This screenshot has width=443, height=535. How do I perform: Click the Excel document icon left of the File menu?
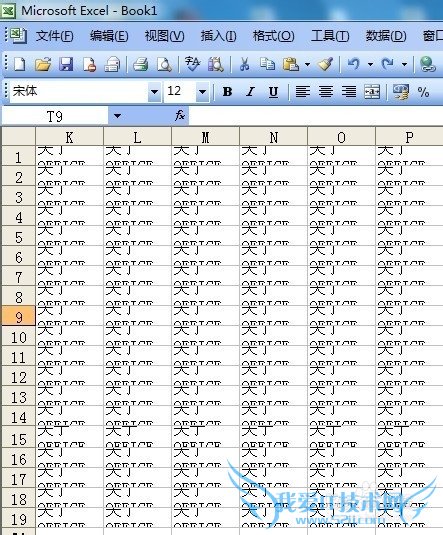pyautogui.click(x=18, y=35)
